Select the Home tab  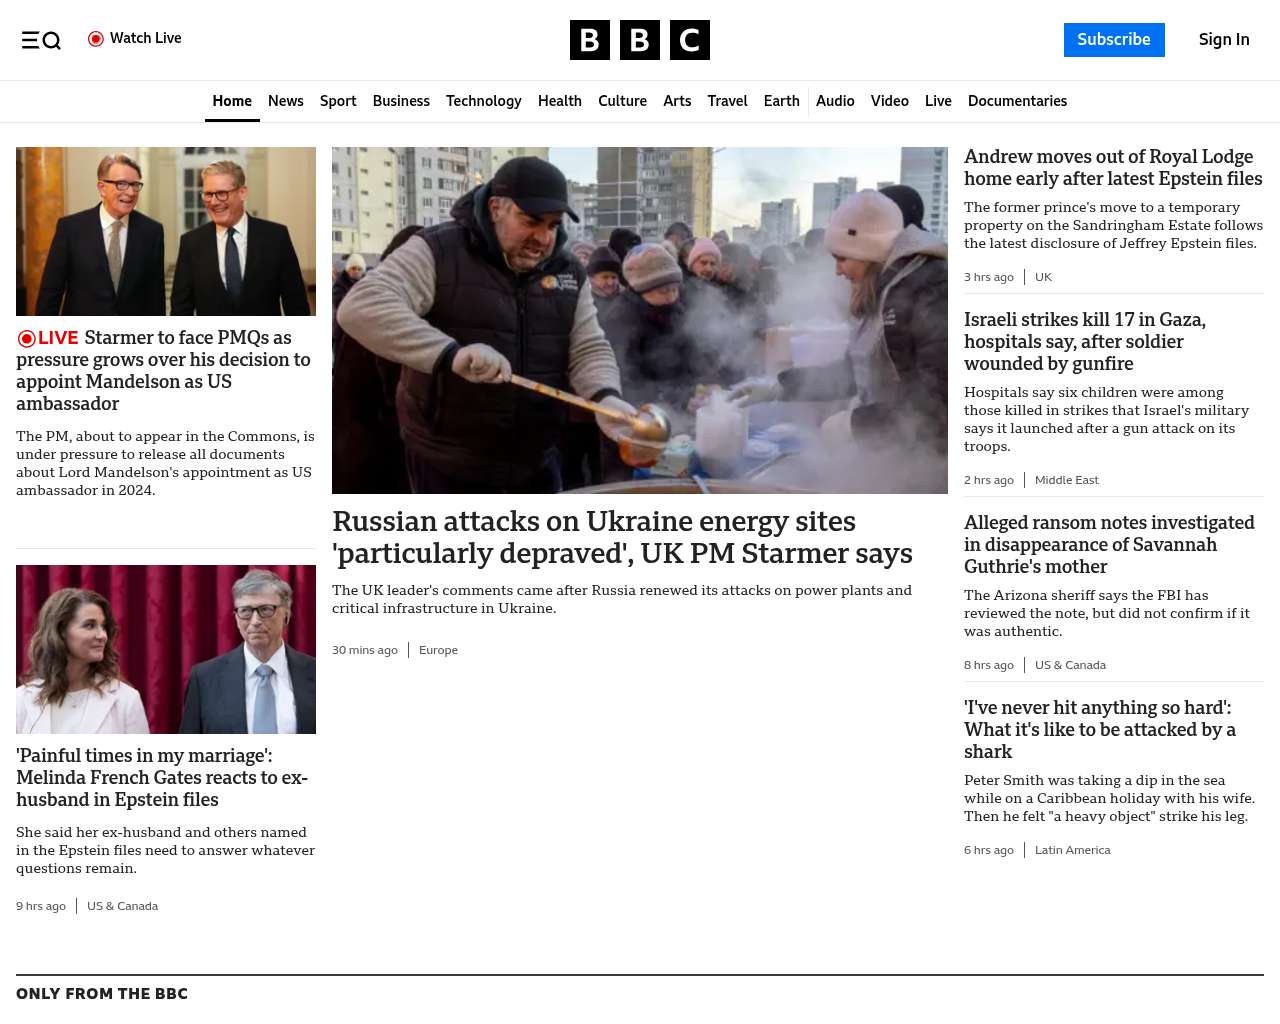pyautogui.click(x=232, y=101)
